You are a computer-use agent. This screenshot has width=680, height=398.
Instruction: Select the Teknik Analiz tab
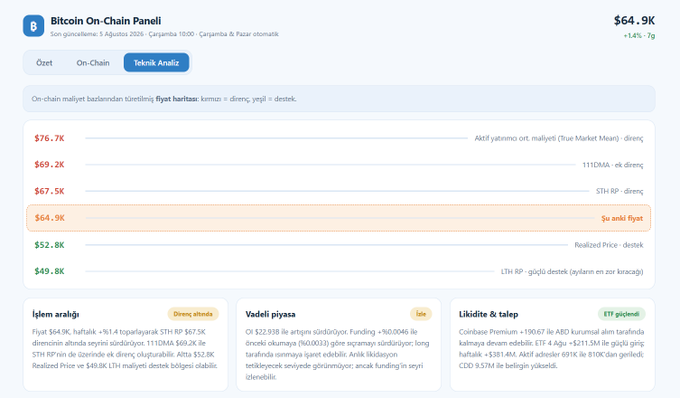click(x=156, y=63)
